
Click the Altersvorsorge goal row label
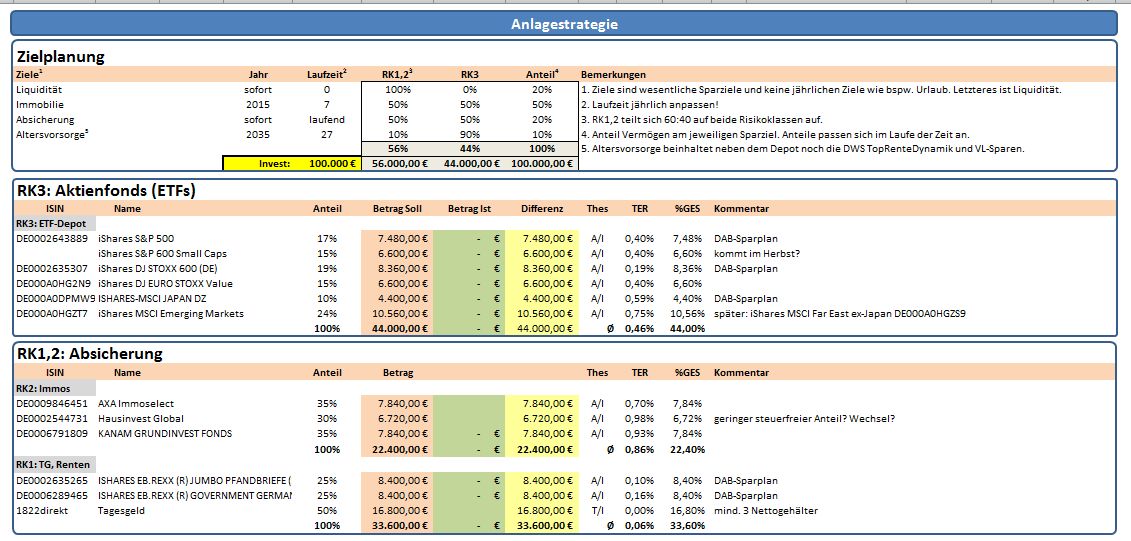coord(45,134)
